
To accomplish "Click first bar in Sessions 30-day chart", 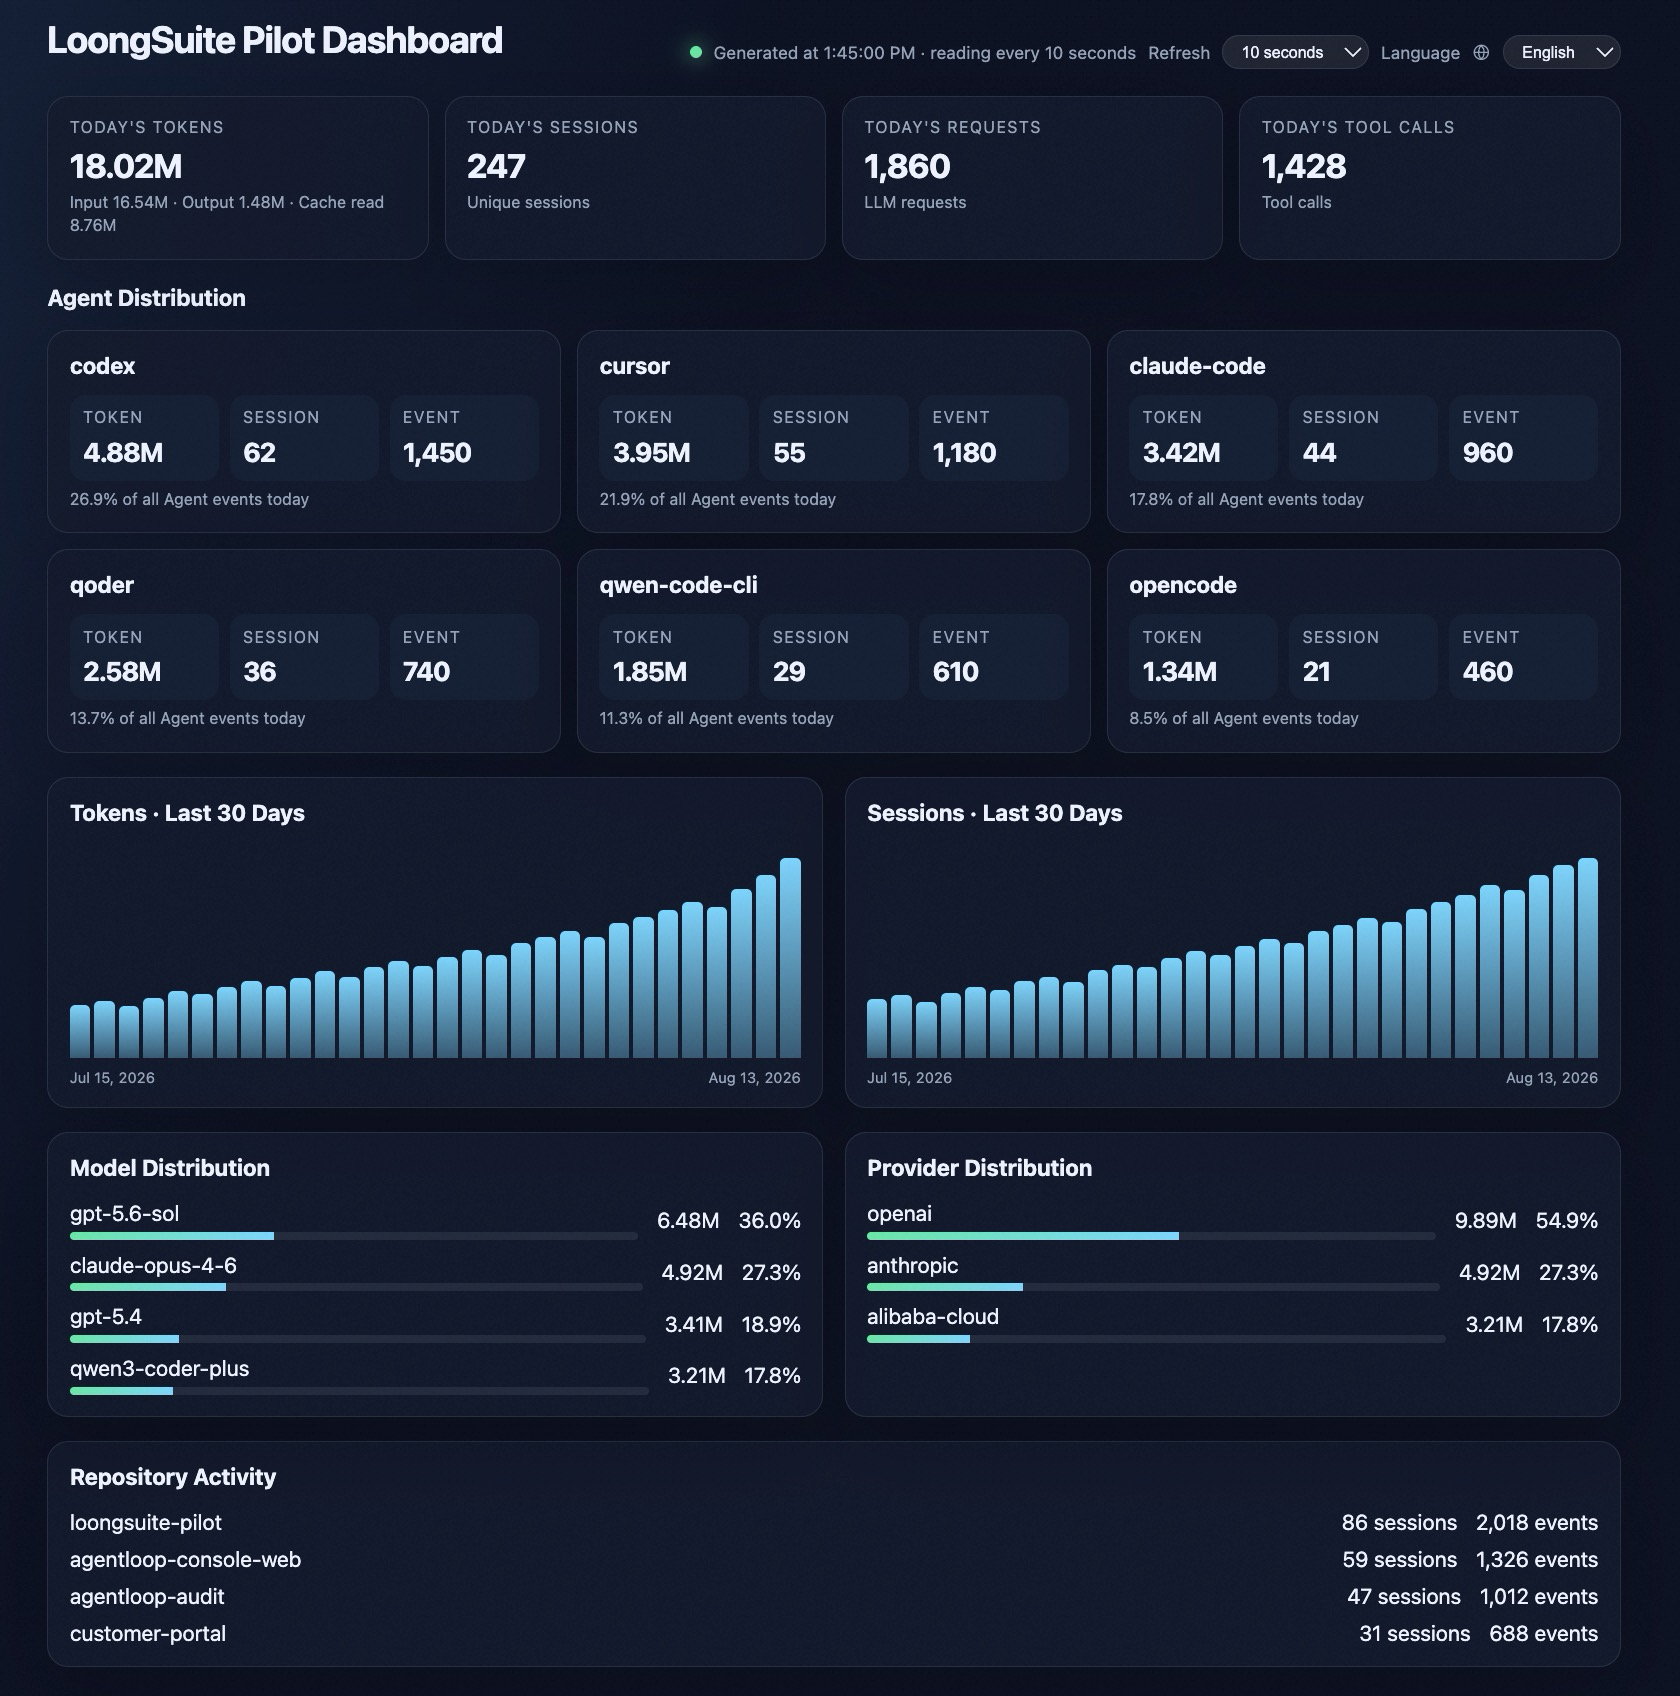I will [x=877, y=1028].
